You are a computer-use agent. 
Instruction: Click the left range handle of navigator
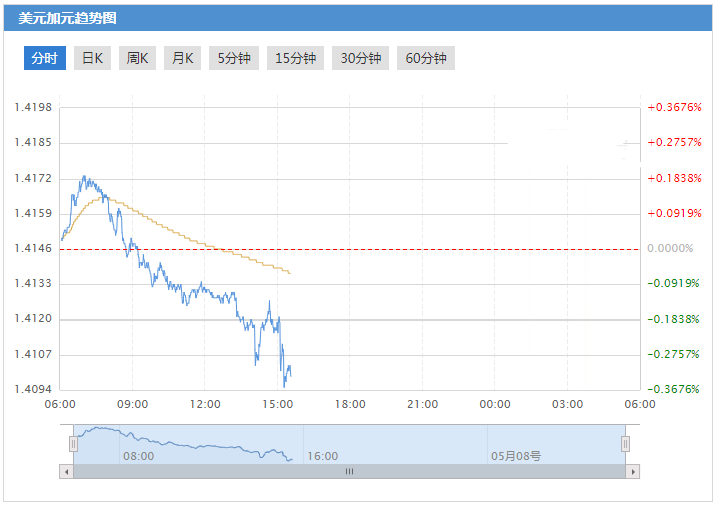click(73, 443)
